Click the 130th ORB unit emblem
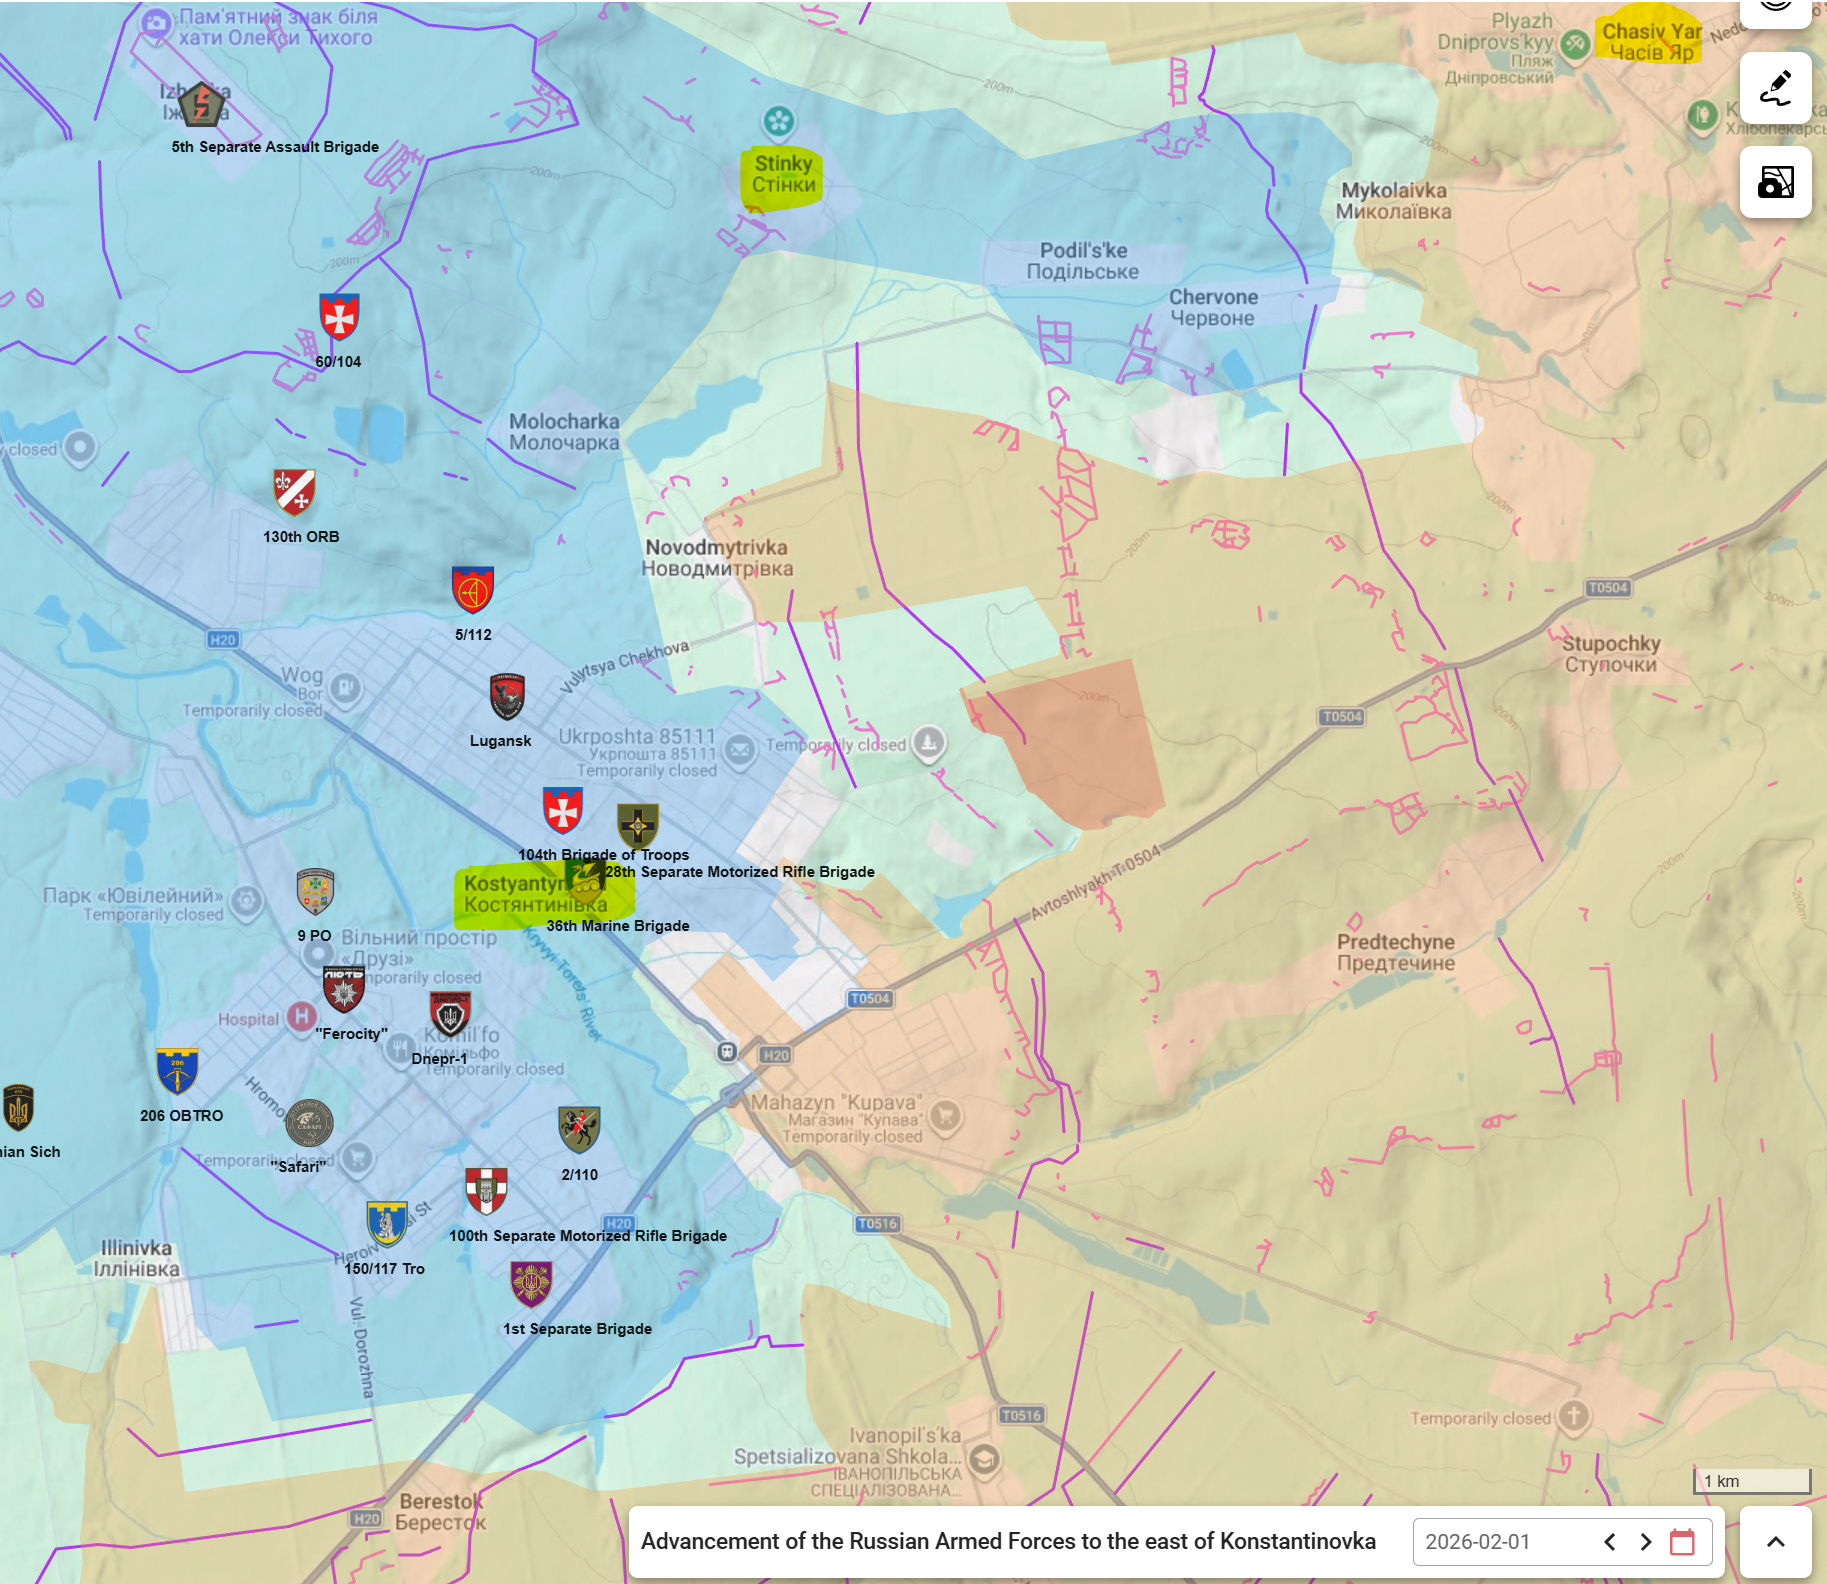This screenshot has width=1827, height=1584. click(x=294, y=492)
